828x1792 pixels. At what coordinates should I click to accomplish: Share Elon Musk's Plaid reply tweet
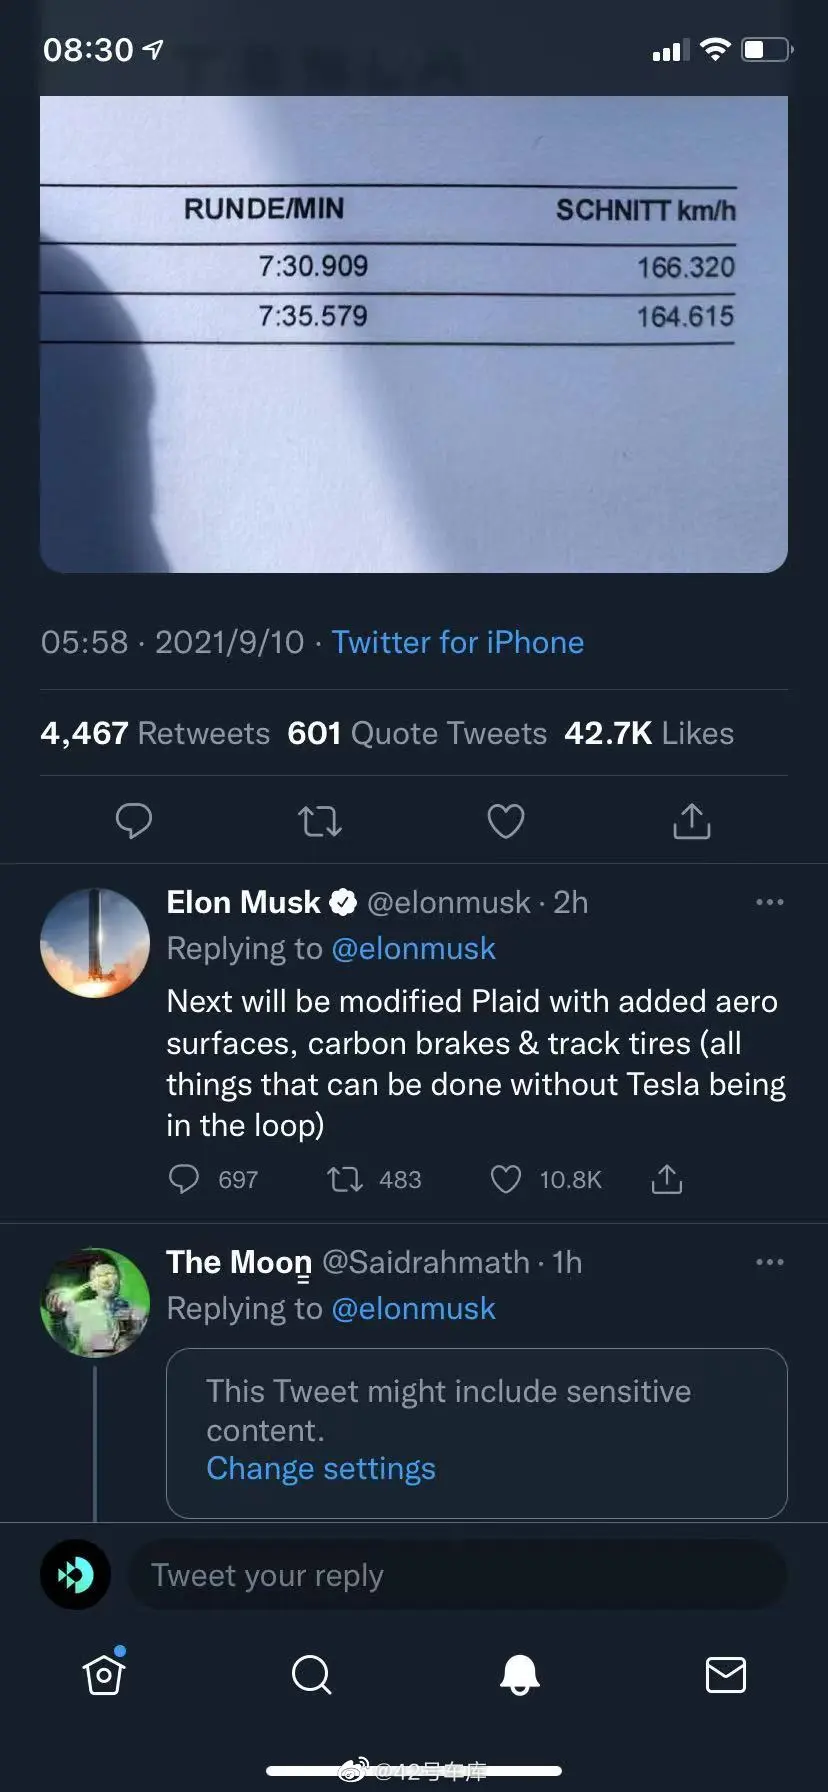coord(667,1180)
